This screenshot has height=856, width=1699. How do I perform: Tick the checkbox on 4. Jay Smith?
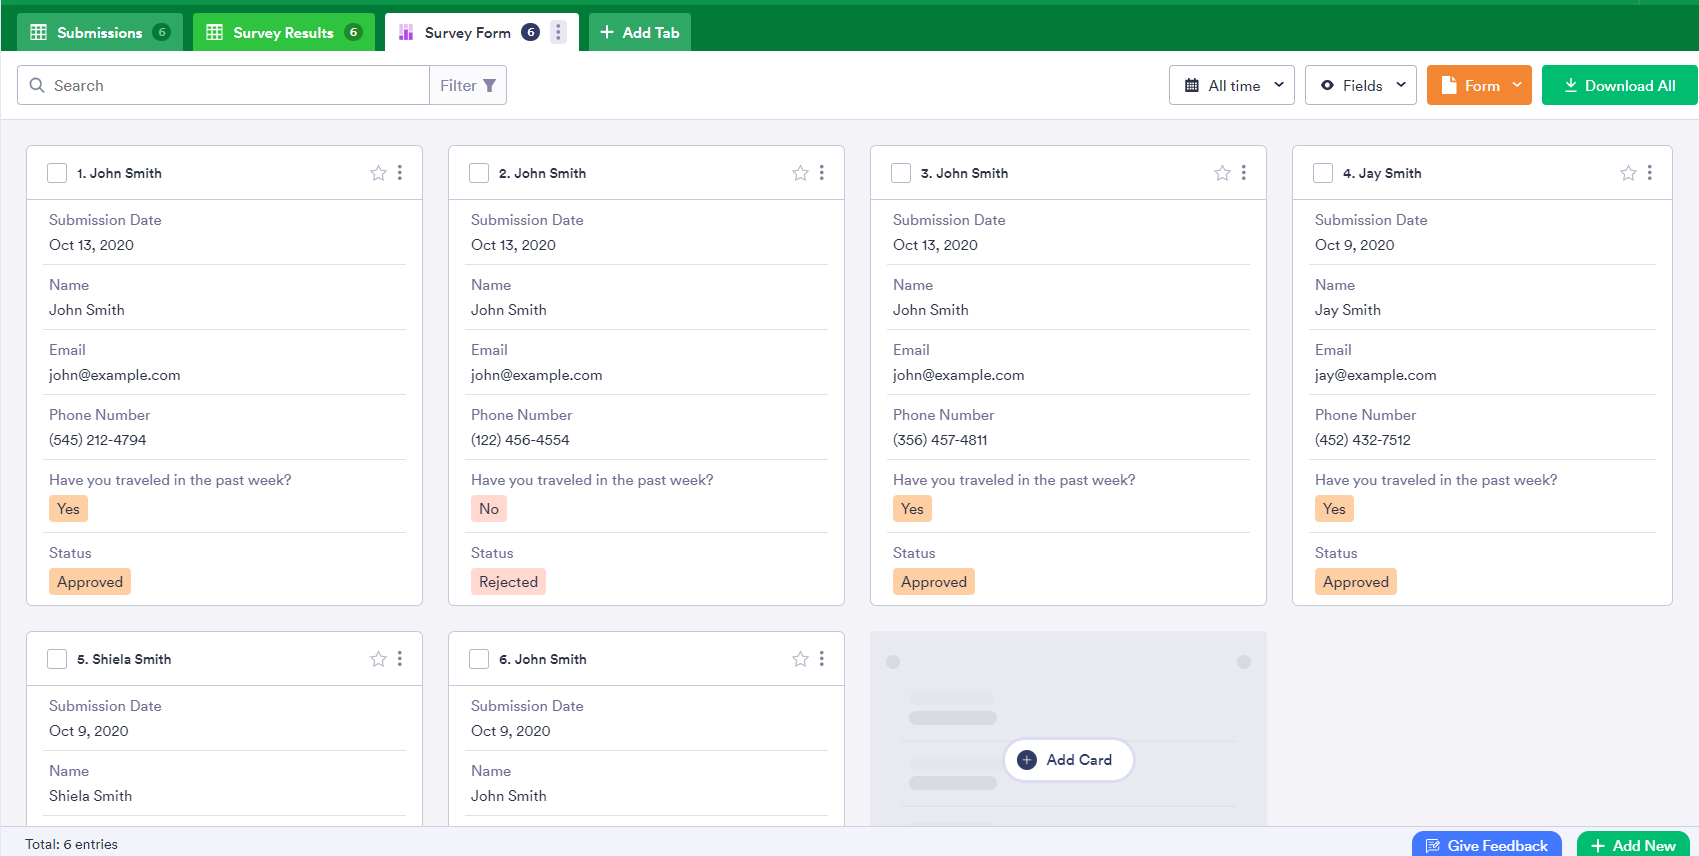[1323, 173]
